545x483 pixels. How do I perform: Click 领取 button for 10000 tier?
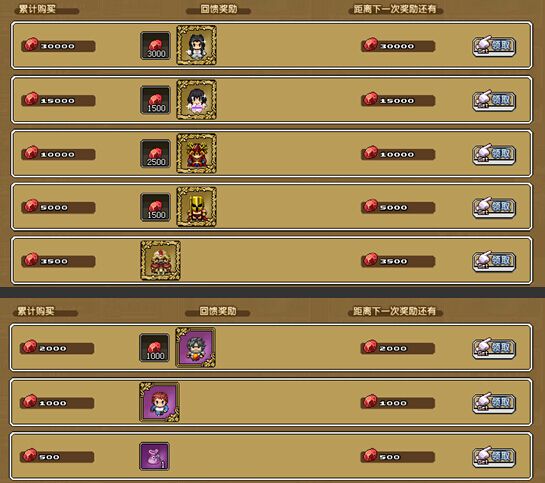click(494, 154)
